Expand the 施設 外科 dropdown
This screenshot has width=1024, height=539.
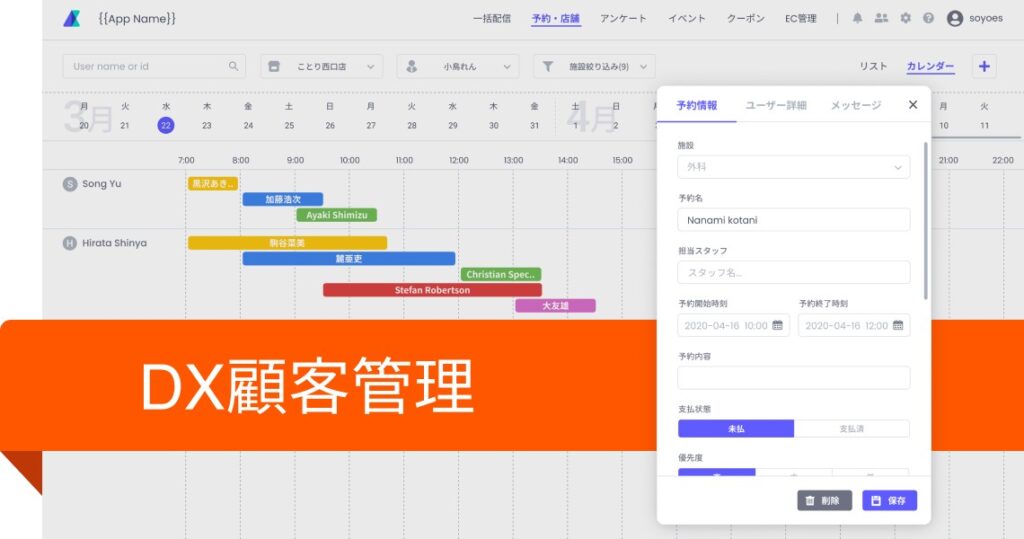[x=793, y=167]
